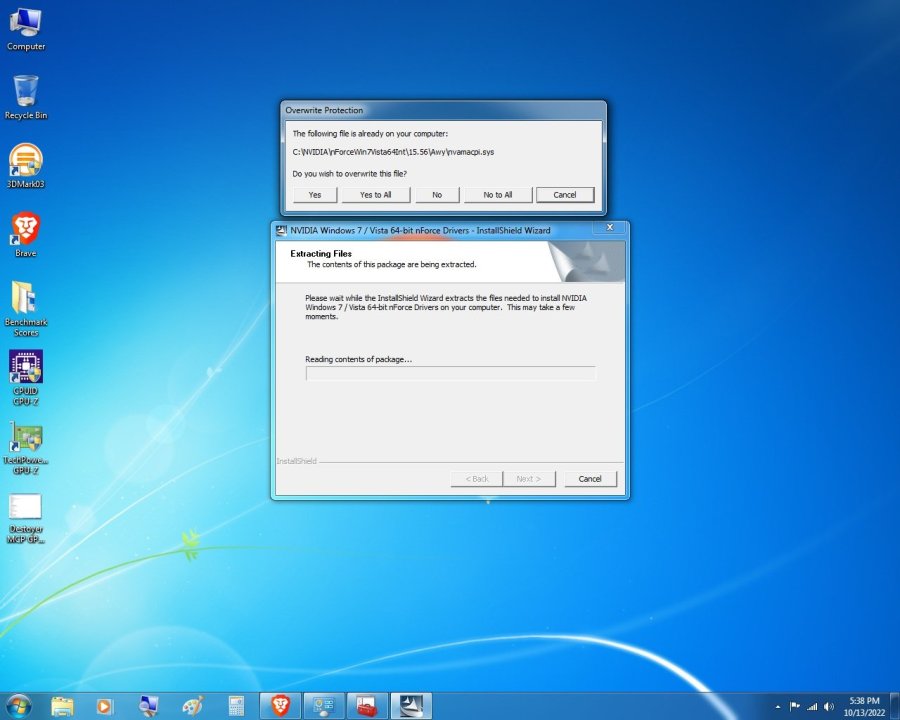This screenshot has height=720, width=900.
Task: Open Calculator from the taskbar
Action: pos(236,706)
